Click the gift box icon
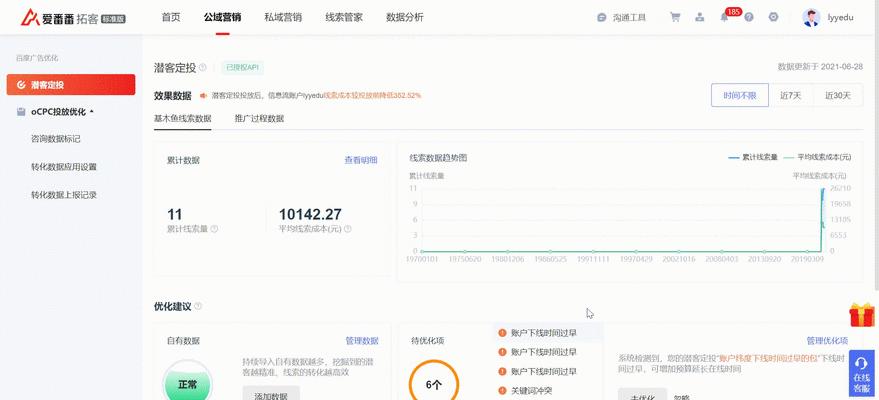The width and height of the screenshot is (879, 400). 861,316
